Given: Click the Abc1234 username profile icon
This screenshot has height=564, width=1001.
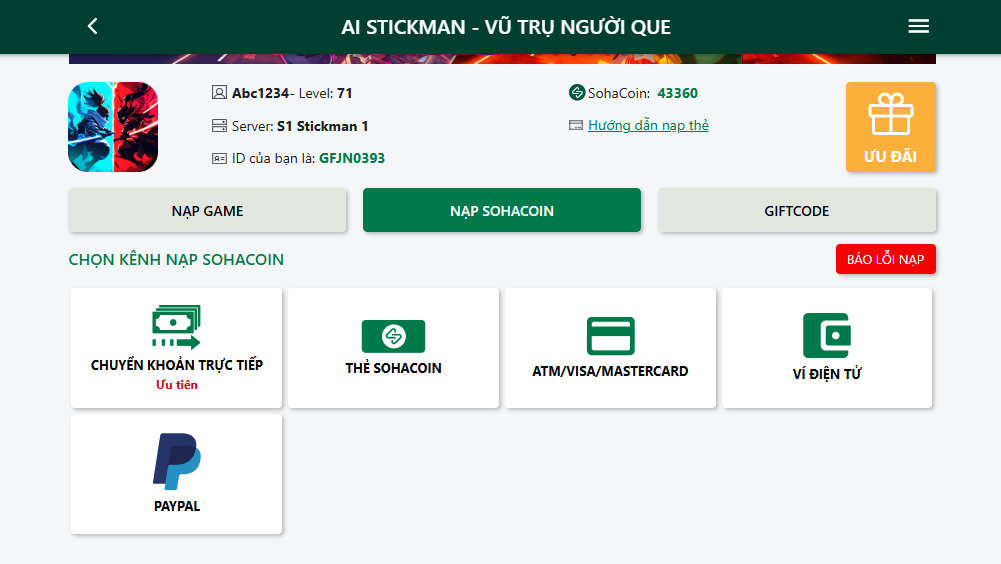Looking at the screenshot, I should point(219,93).
